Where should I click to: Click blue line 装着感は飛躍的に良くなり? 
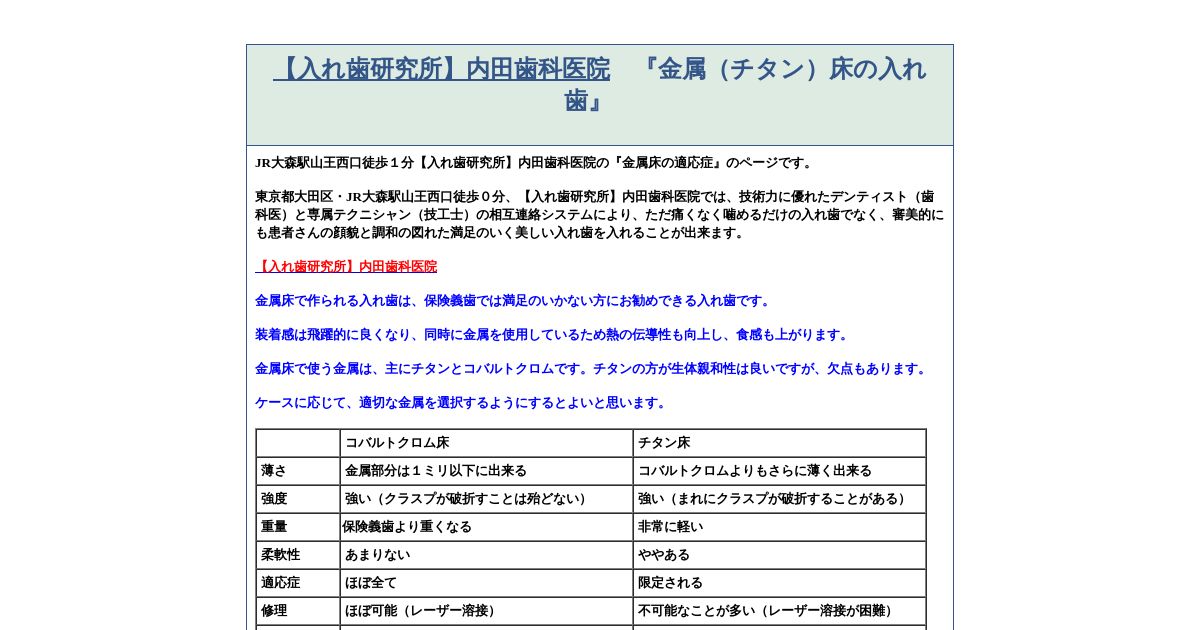tap(553, 335)
